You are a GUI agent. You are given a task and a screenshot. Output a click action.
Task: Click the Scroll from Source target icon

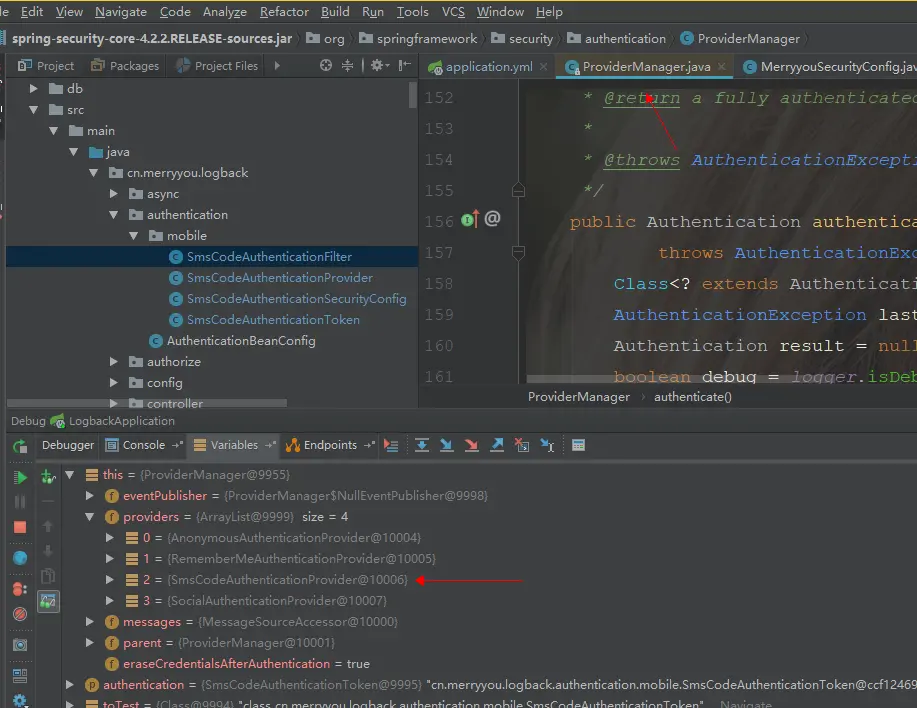pos(326,65)
